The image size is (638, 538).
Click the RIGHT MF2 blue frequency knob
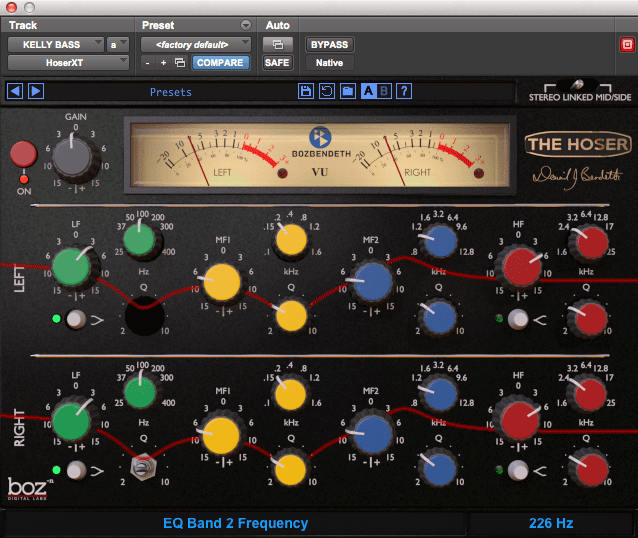(x=439, y=393)
